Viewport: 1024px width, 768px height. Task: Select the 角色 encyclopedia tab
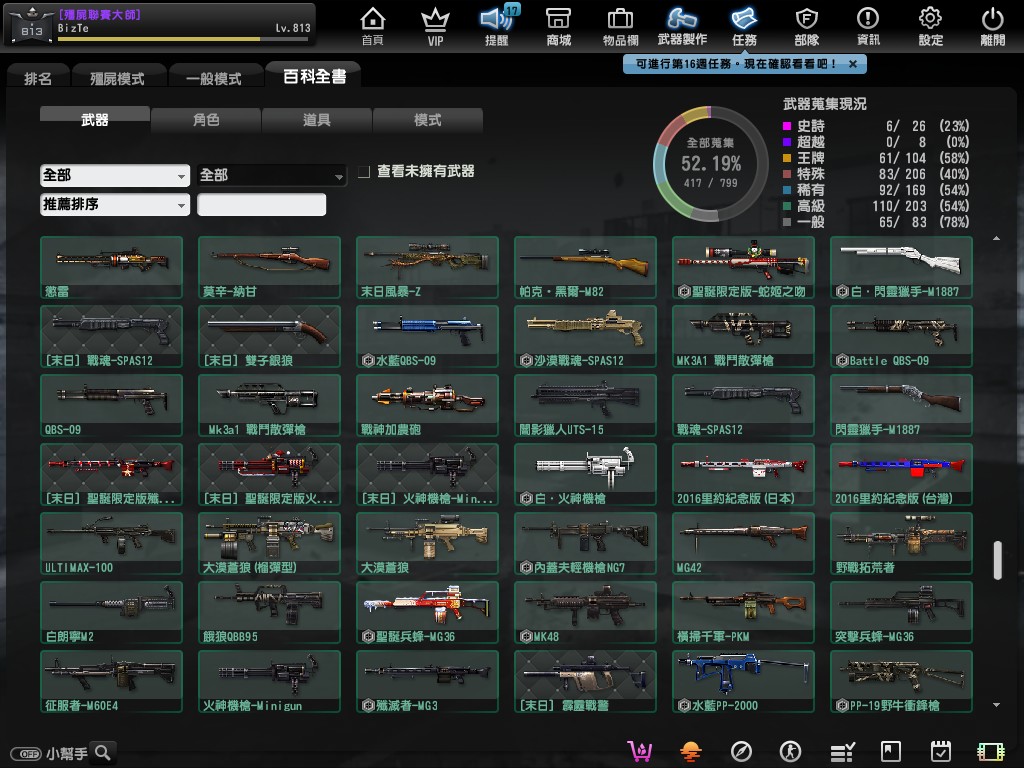tap(206, 120)
